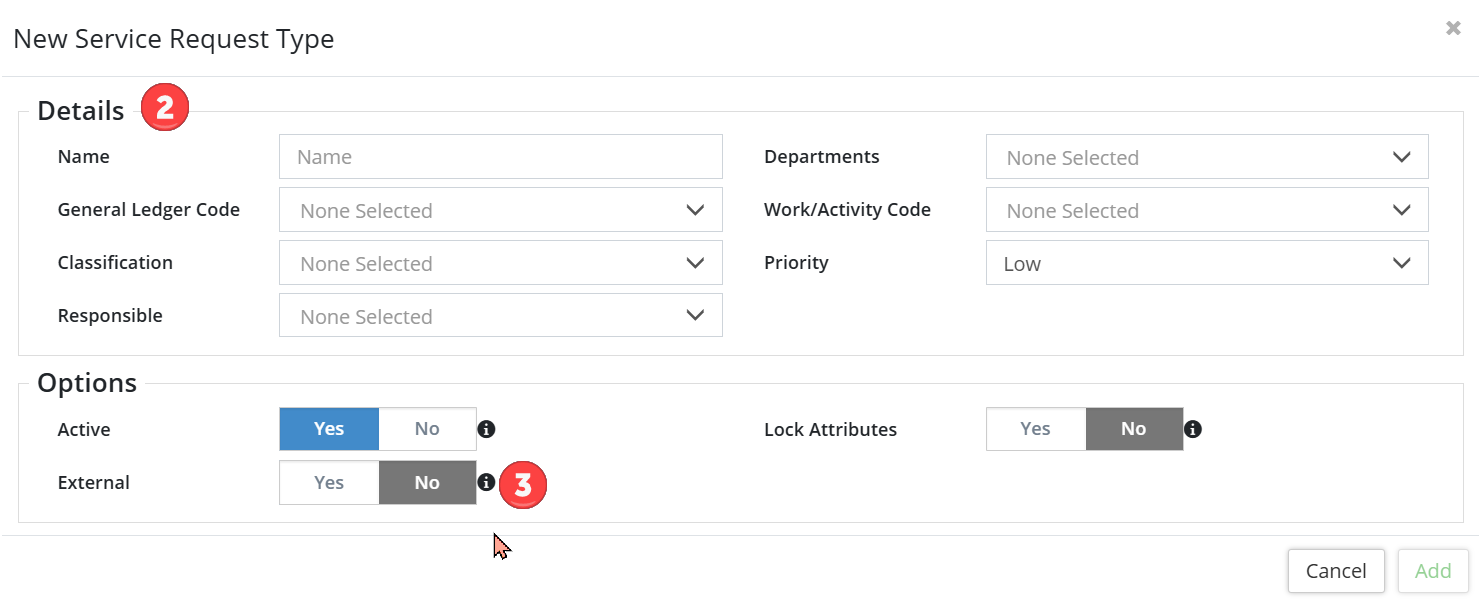Expand the Classification dropdown
The width and height of the screenshot is (1481, 606).
pyautogui.click(x=500, y=263)
